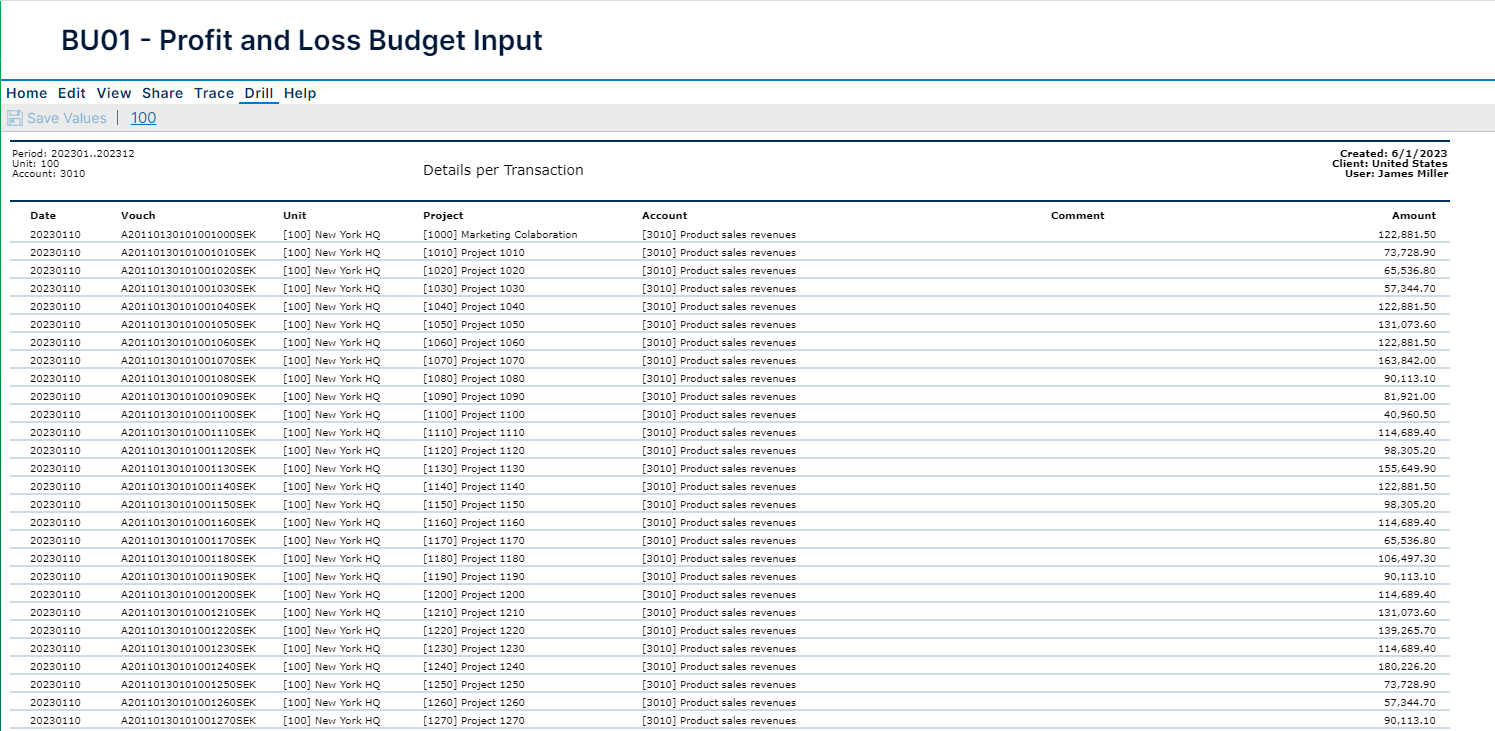Sort the table by the Amount column
The height and width of the screenshot is (731, 1495).
[x=1414, y=215]
